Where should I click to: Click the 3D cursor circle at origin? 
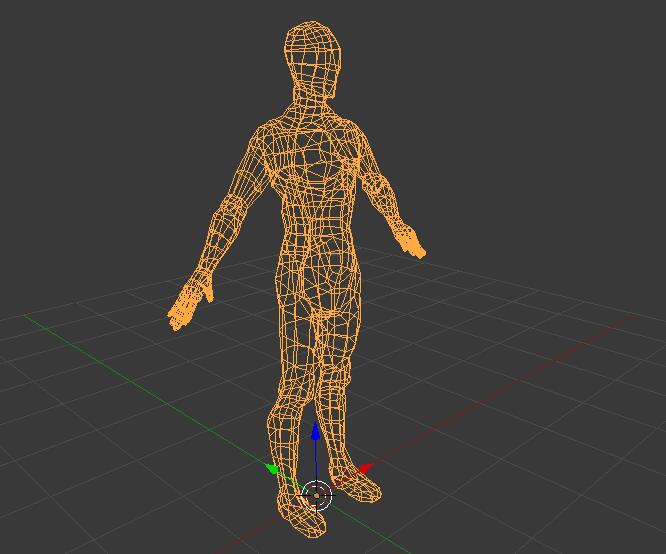316,495
